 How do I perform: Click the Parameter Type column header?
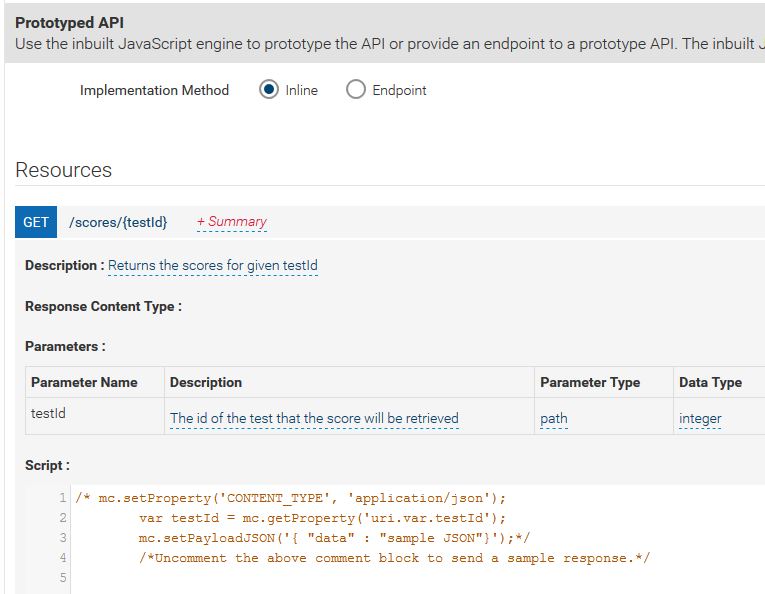604,382
